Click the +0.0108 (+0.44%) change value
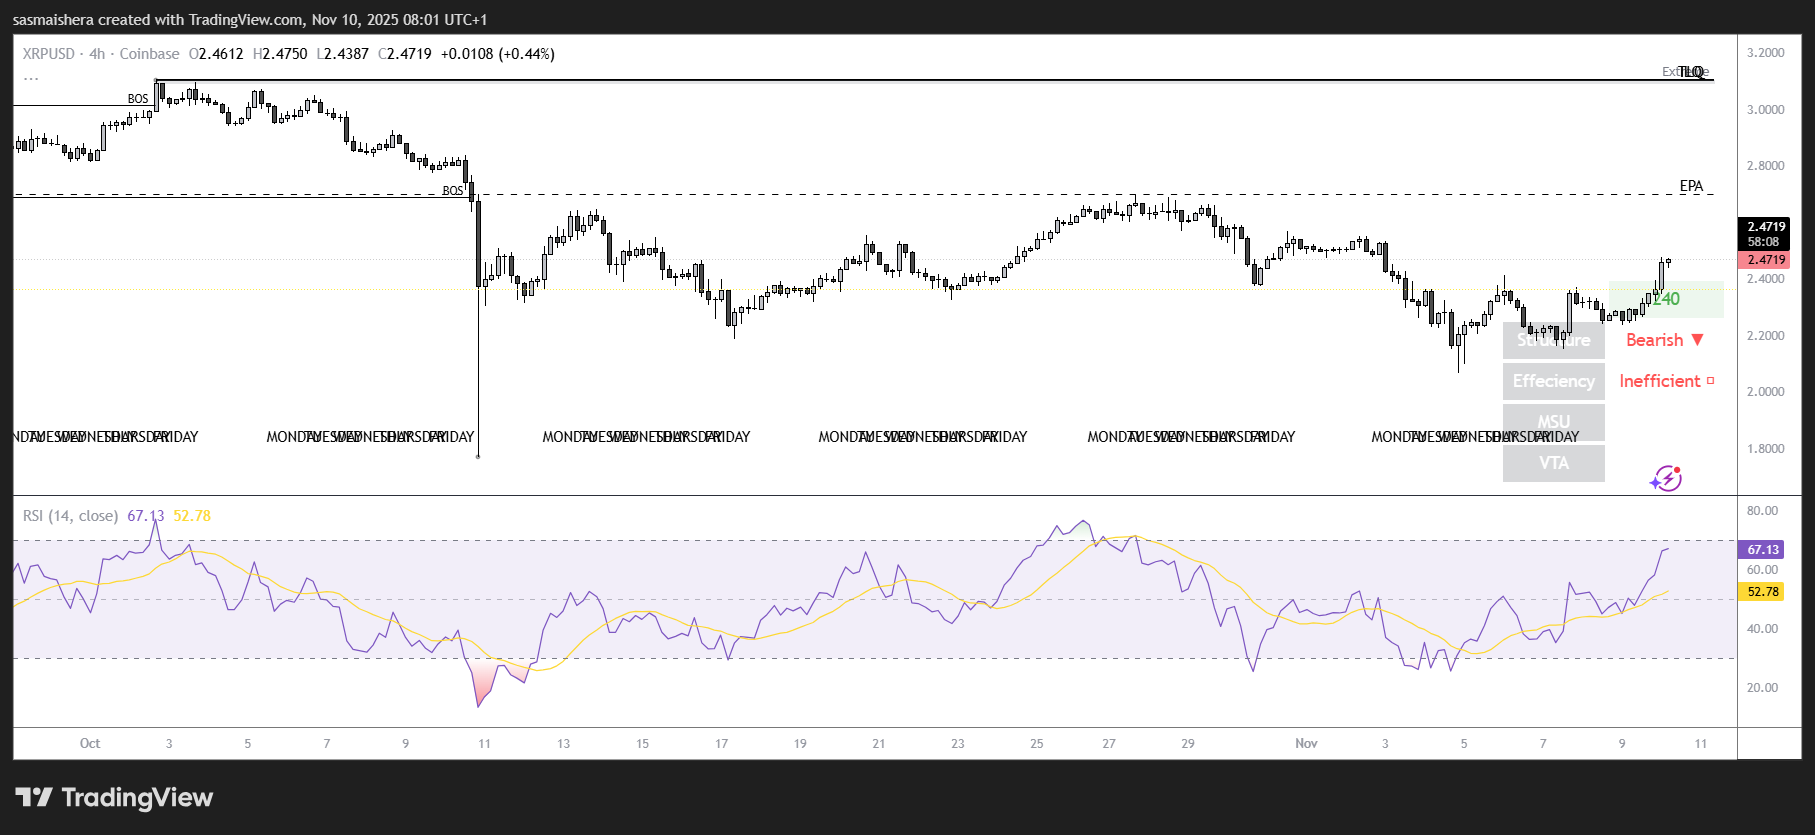This screenshot has height=835, width=1815. click(498, 54)
